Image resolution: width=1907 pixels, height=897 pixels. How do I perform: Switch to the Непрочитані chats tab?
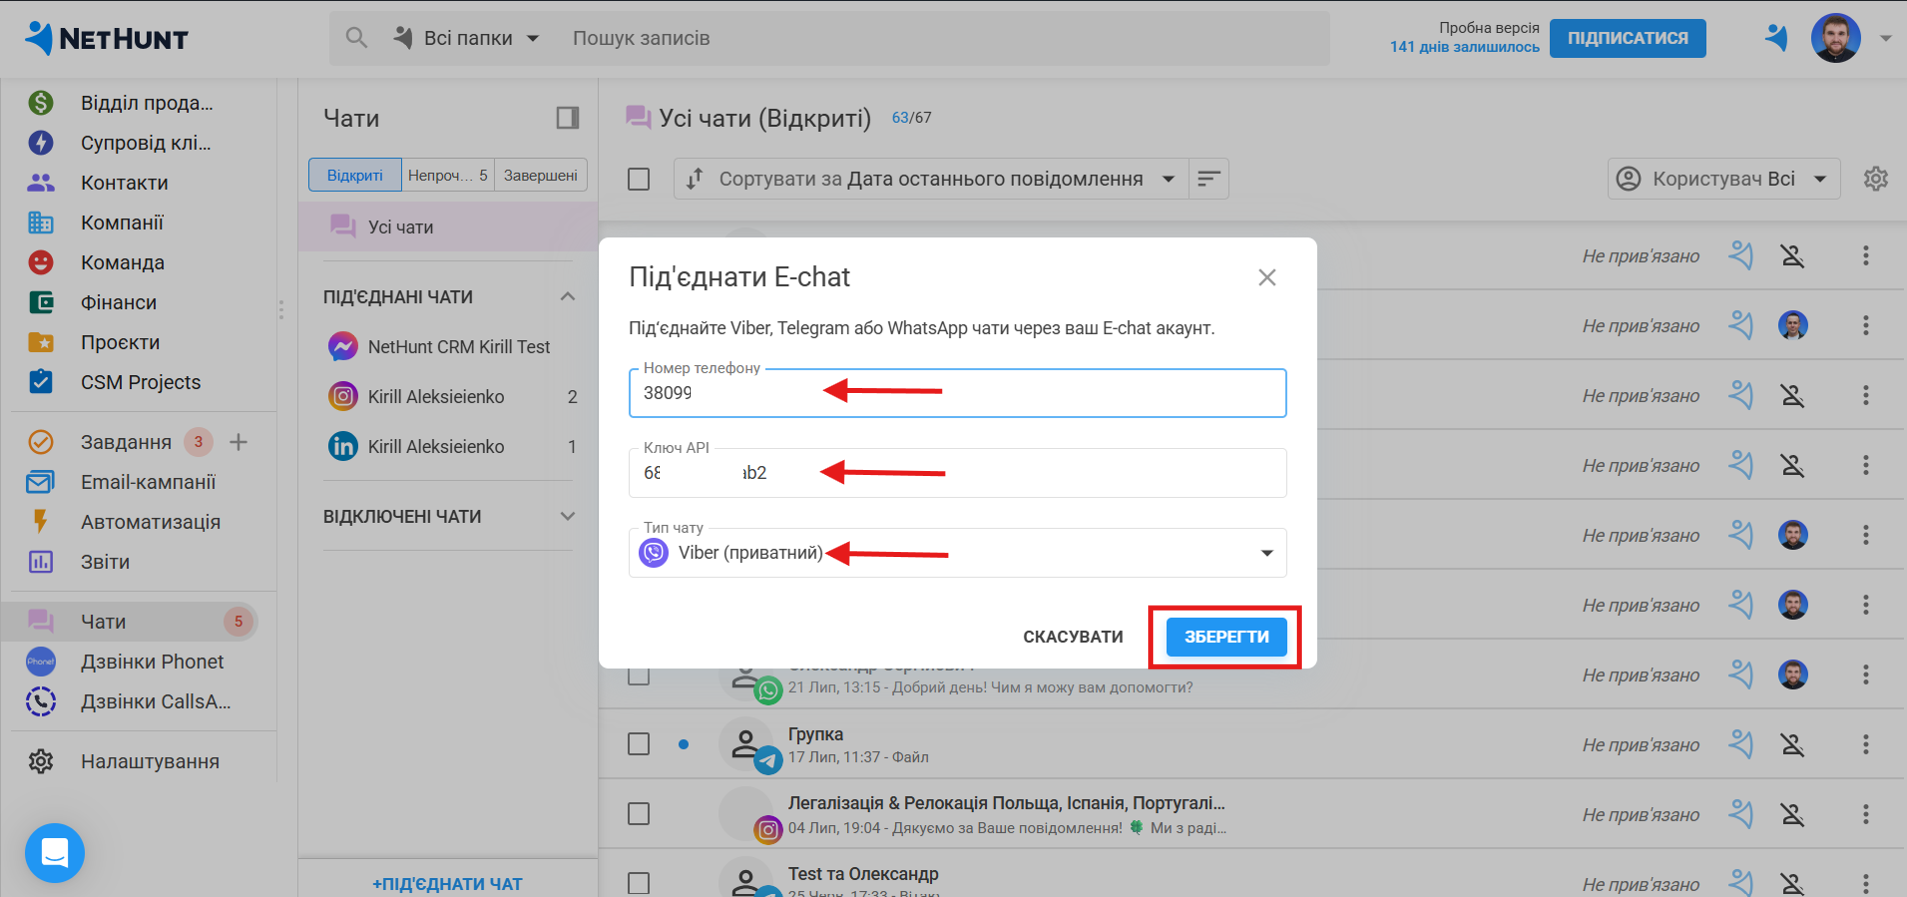[447, 175]
